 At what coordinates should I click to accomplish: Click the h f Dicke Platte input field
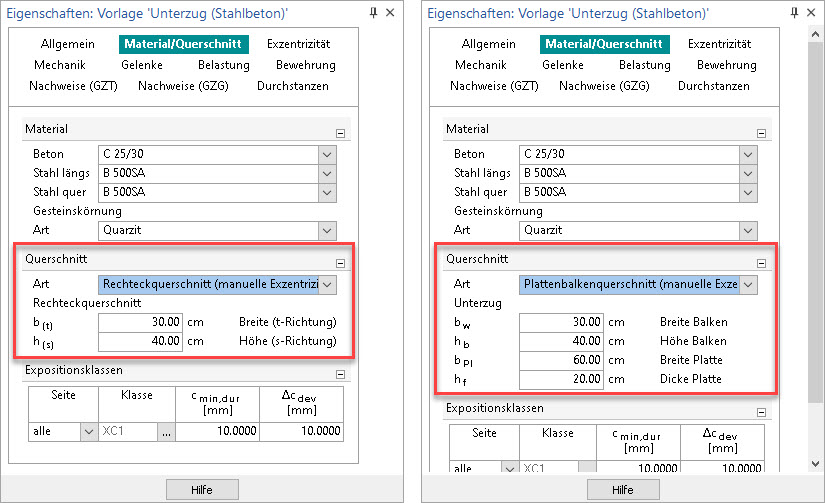tap(561, 379)
